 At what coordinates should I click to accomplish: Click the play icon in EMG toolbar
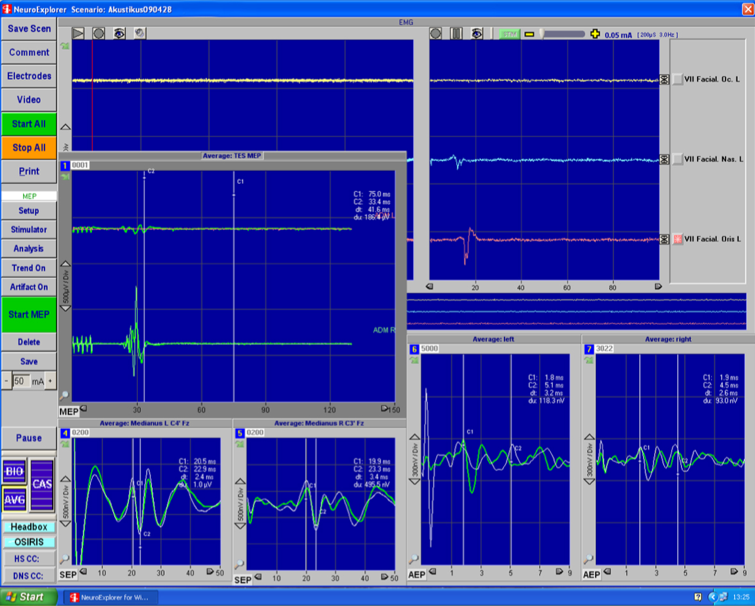[78, 33]
